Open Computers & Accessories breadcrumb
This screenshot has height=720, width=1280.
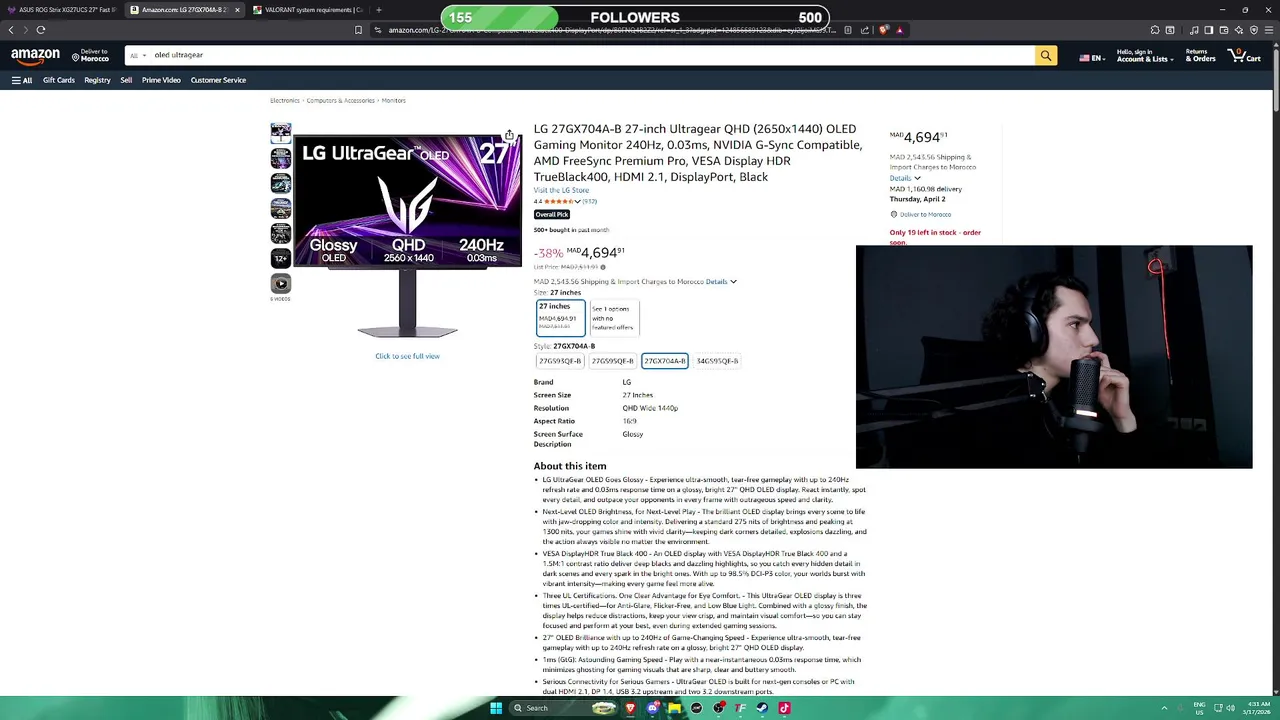[x=341, y=100]
